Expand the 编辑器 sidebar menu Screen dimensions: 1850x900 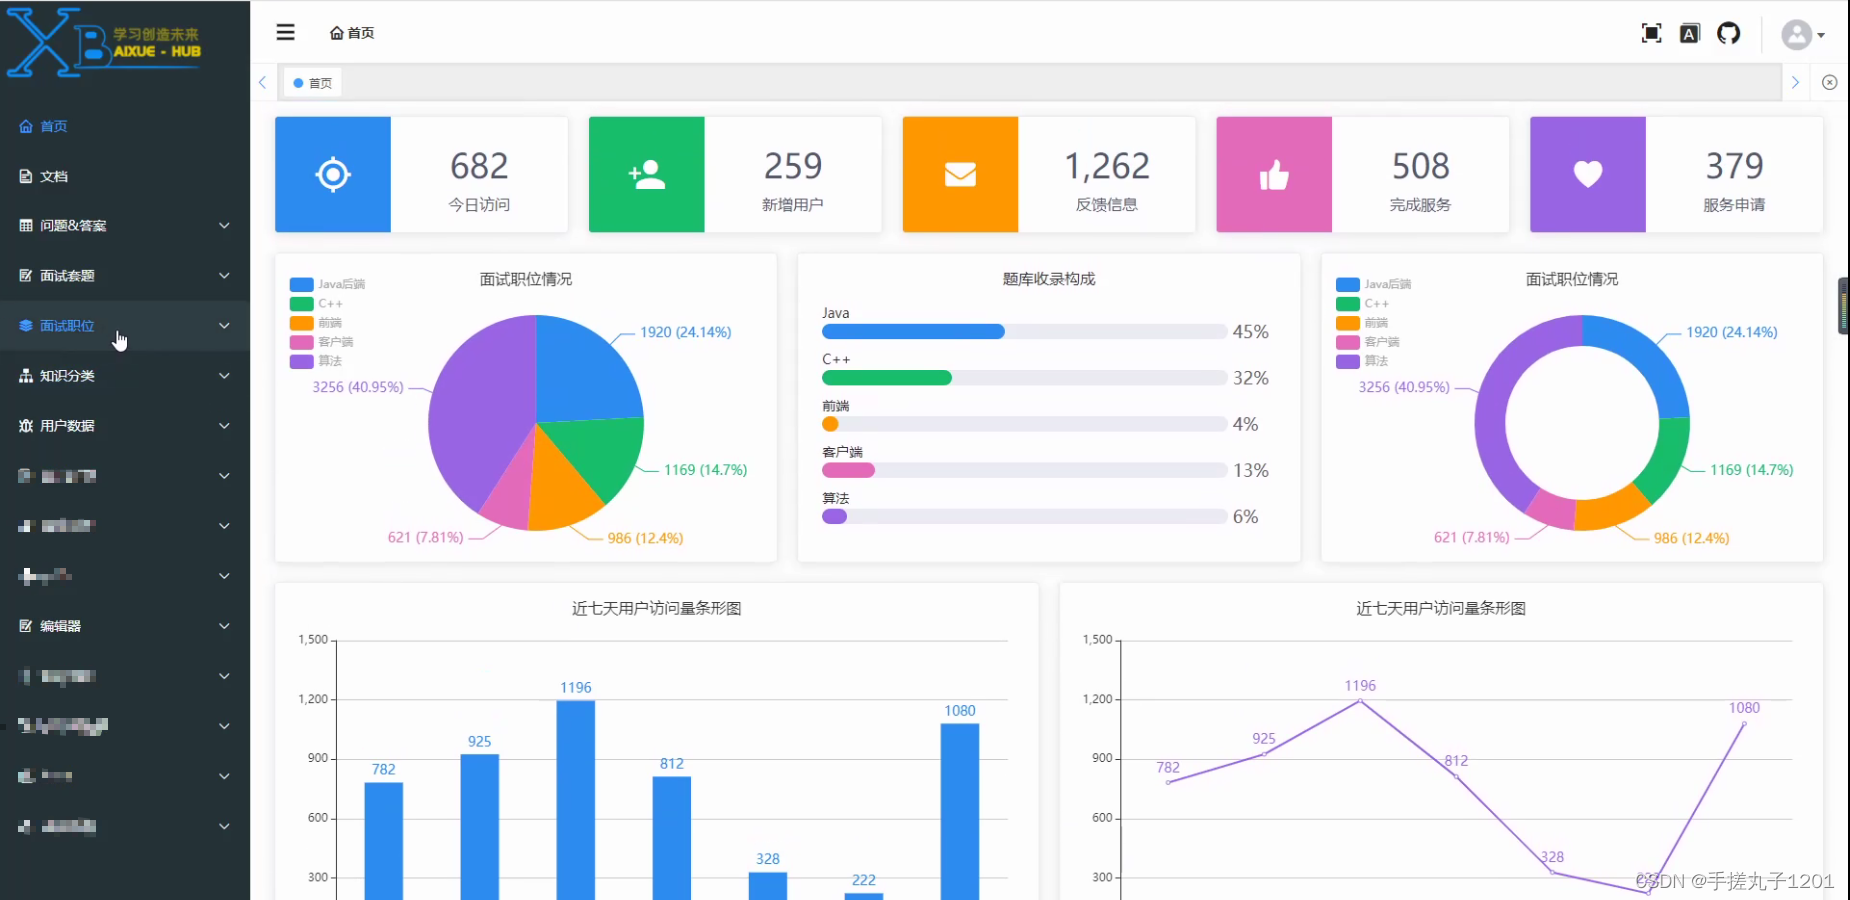click(x=125, y=626)
